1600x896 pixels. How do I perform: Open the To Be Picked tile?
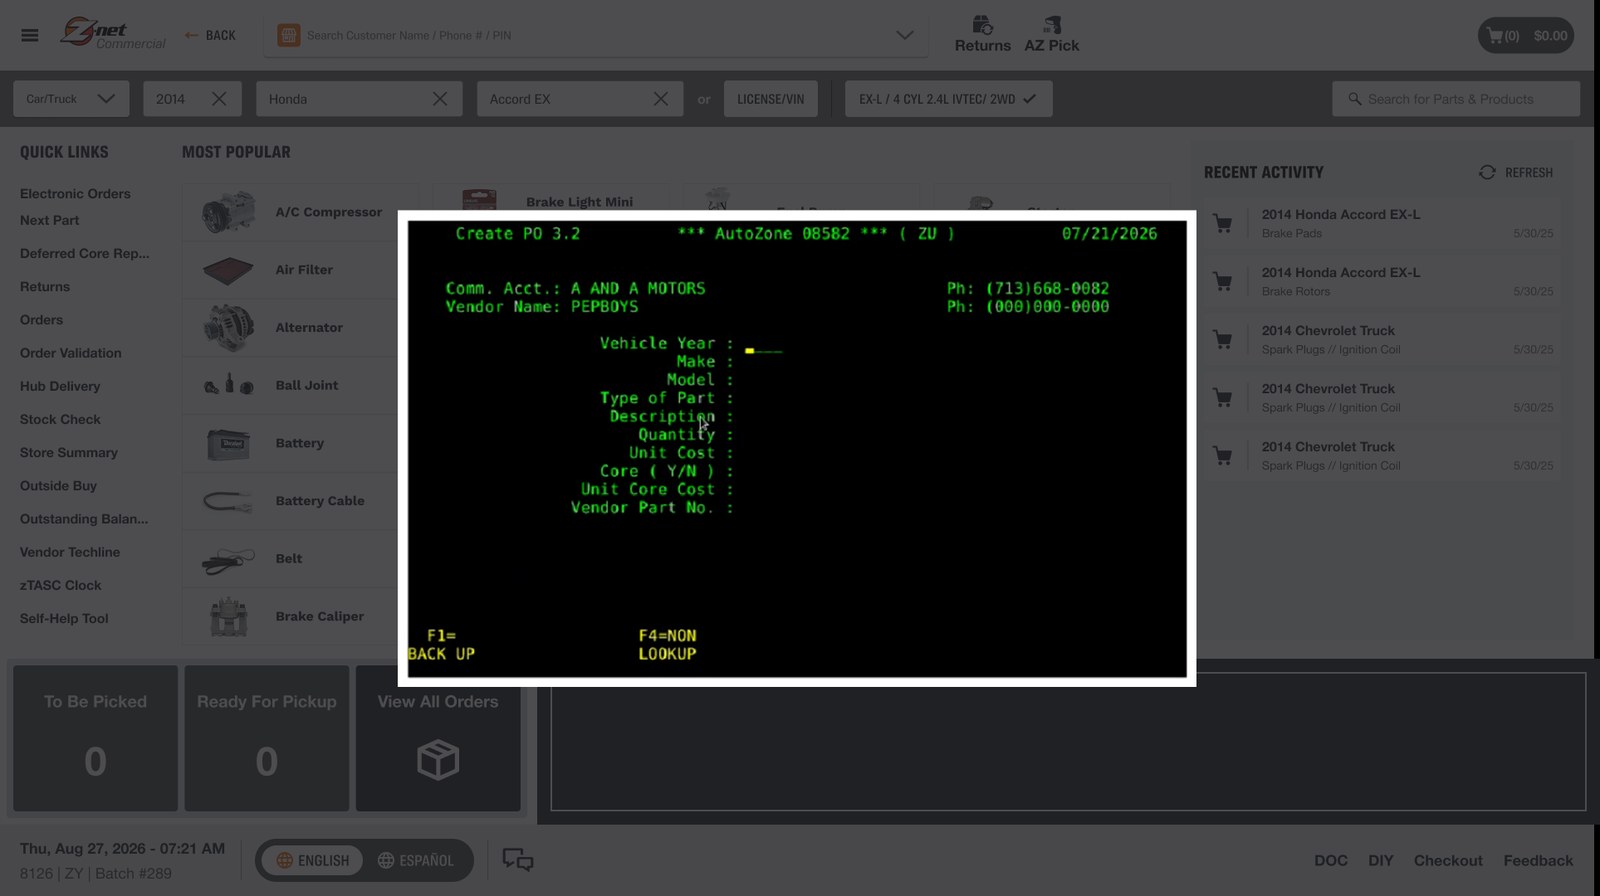pos(95,738)
